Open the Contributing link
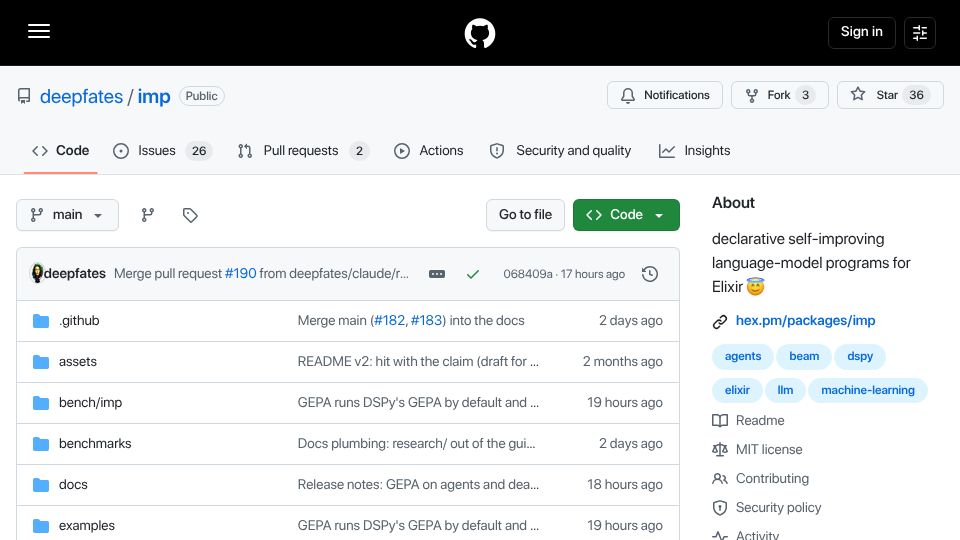The image size is (960, 540). tap(772, 479)
